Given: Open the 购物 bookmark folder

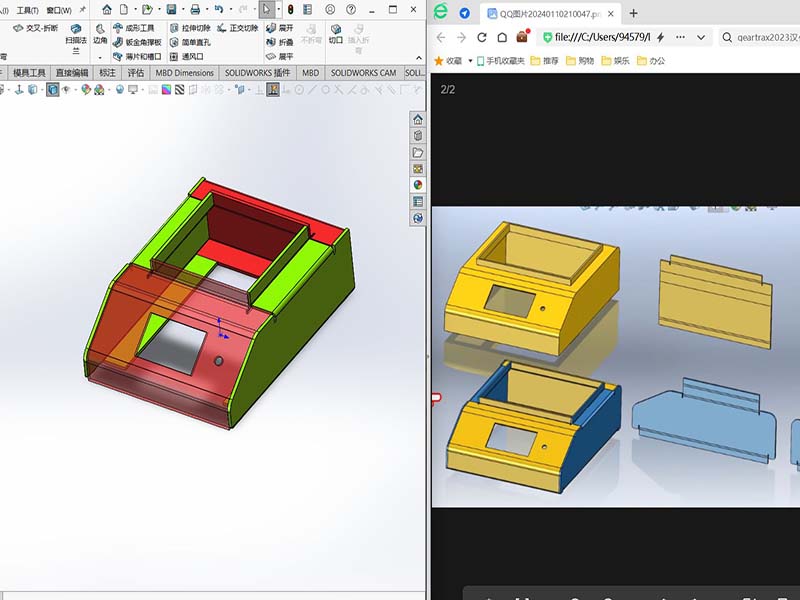Looking at the screenshot, I should [583, 61].
